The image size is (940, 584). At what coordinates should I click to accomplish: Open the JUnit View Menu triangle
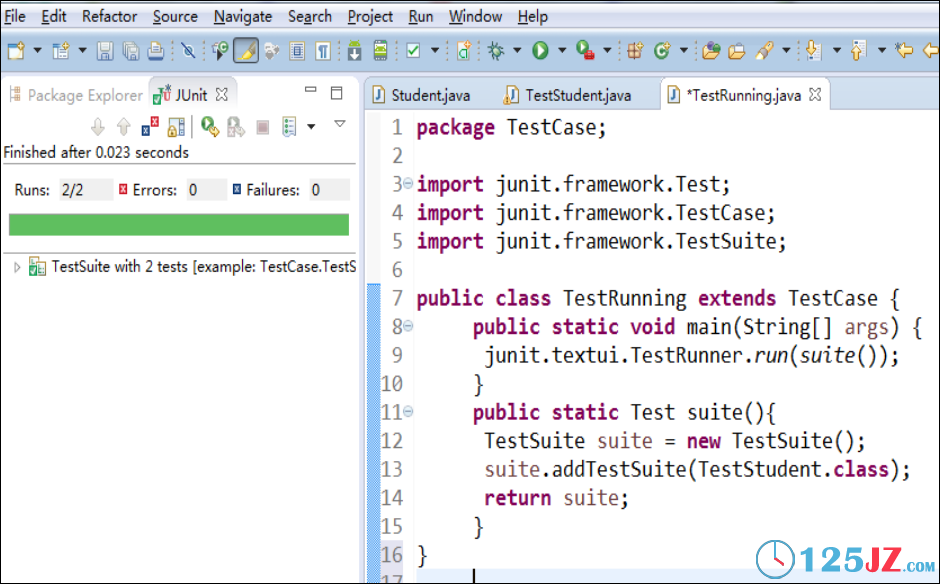tap(340, 124)
